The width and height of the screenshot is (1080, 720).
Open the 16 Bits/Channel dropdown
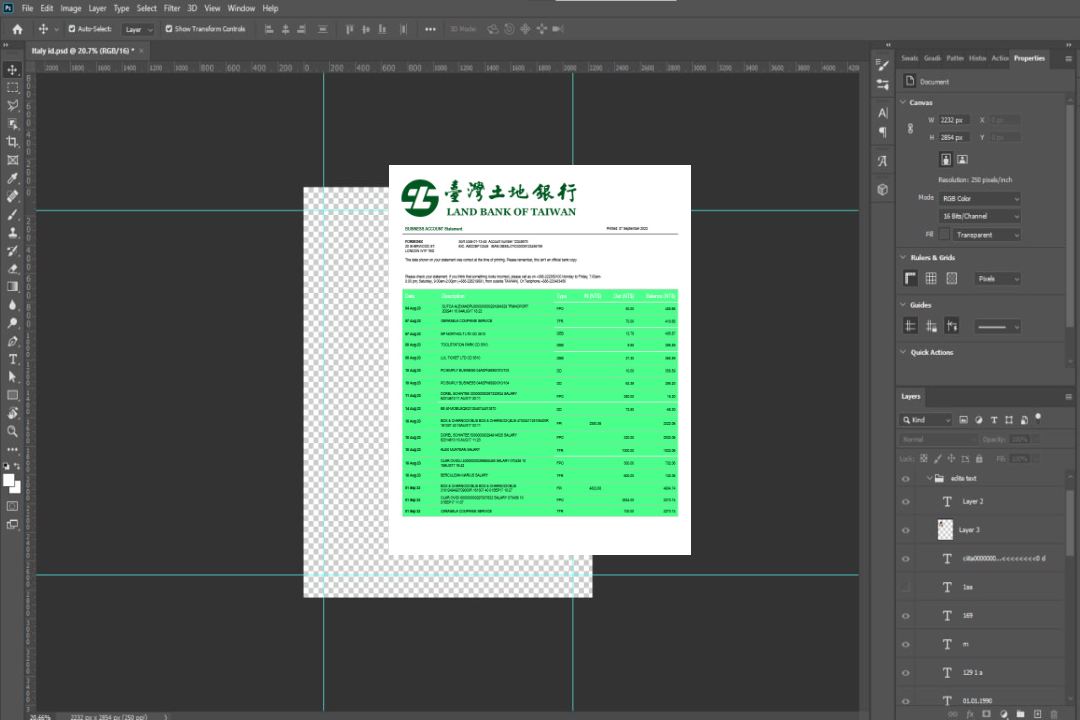[979, 216]
